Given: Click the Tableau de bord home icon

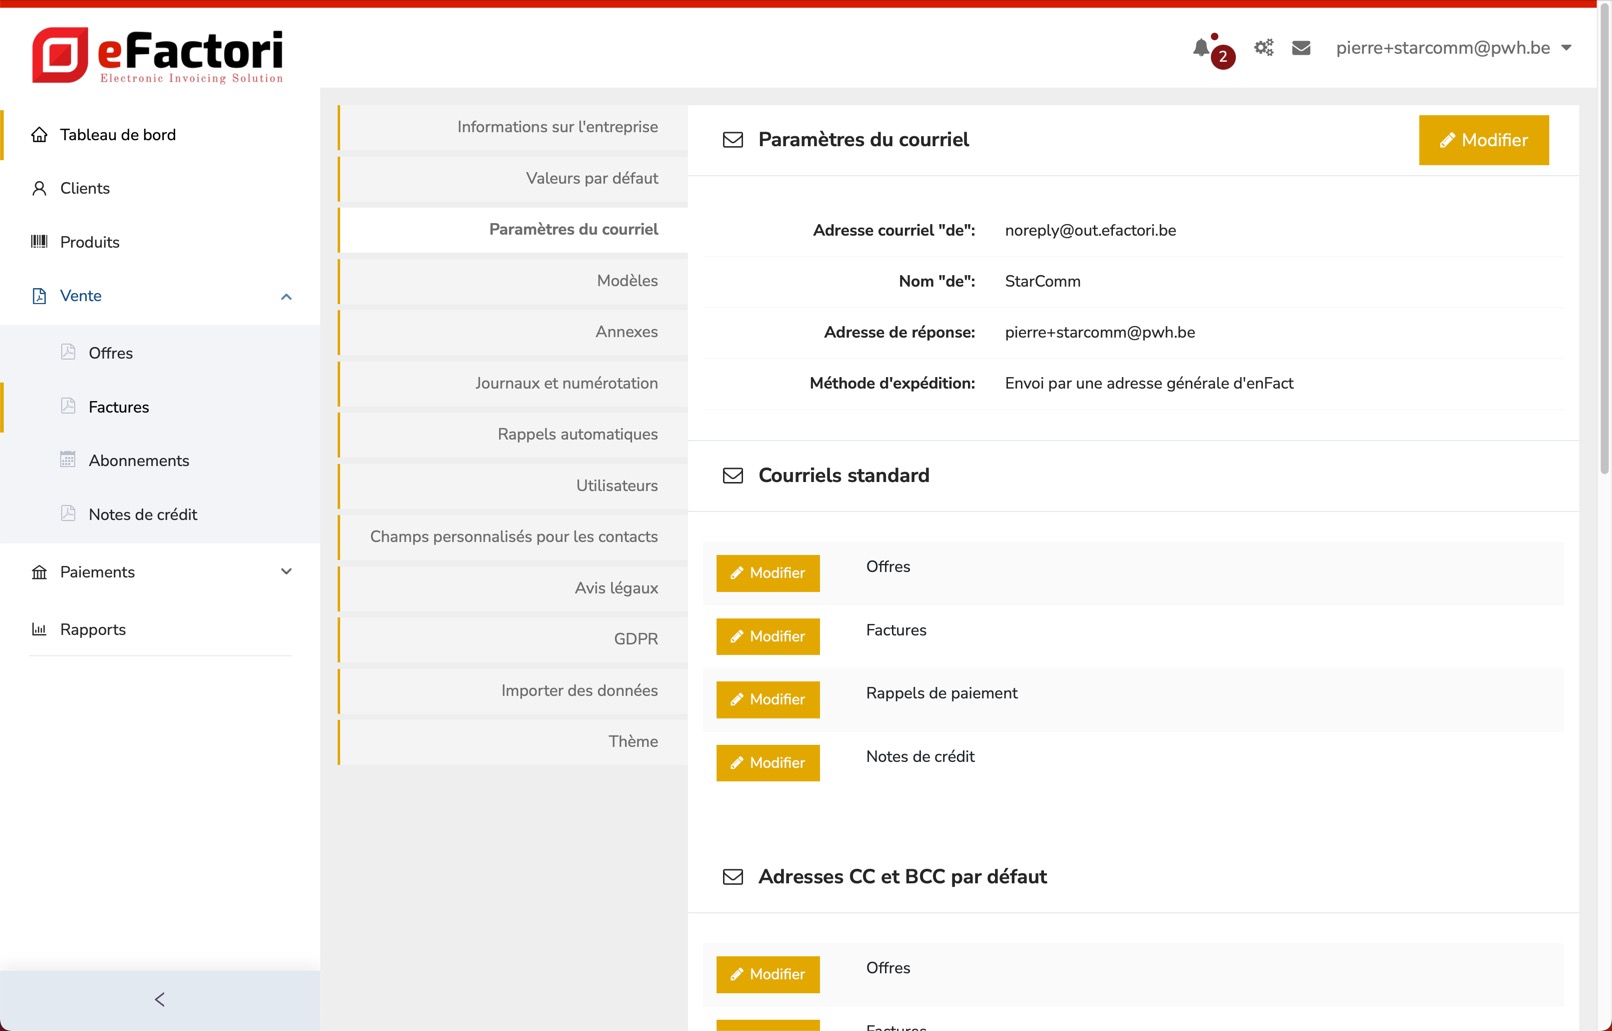Looking at the screenshot, I should (39, 135).
